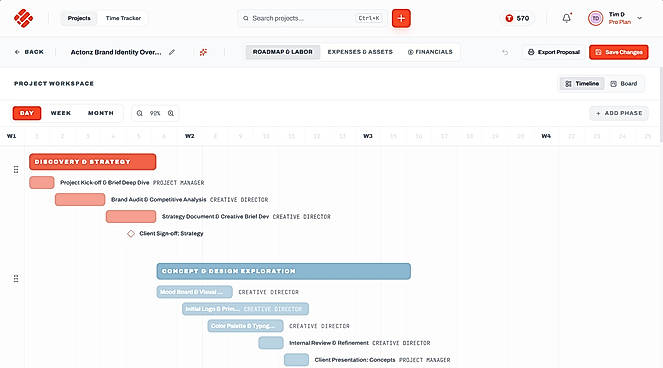Screen dimensions: 663x368
Task: Click the Pro Plan label
Action: [x=619, y=22]
